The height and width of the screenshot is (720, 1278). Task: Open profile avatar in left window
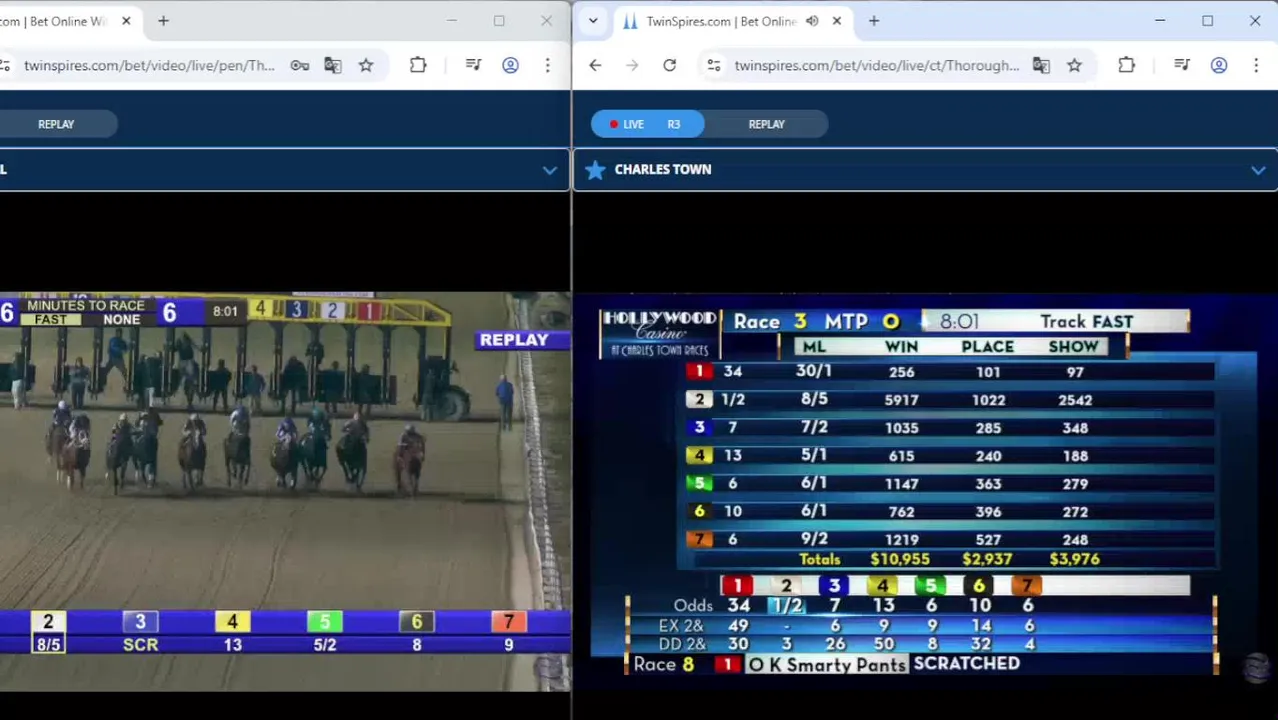pos(510,65)
